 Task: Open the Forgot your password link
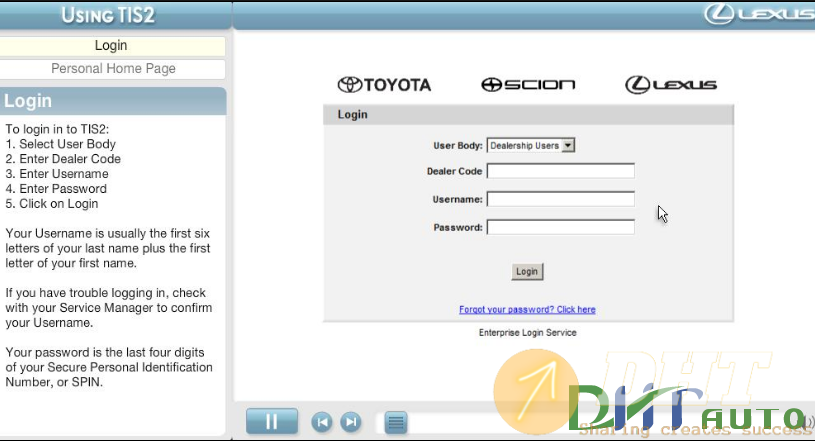527,309
